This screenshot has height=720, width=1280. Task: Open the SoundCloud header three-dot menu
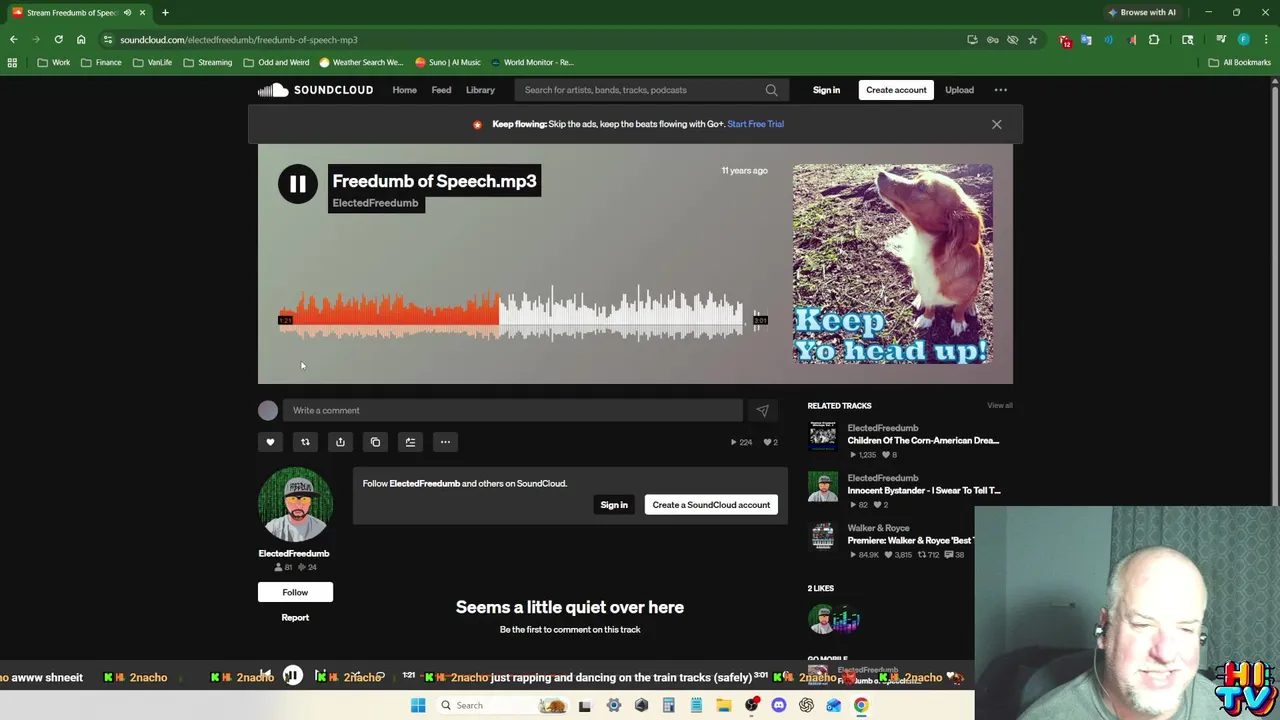coord(1000,90)
